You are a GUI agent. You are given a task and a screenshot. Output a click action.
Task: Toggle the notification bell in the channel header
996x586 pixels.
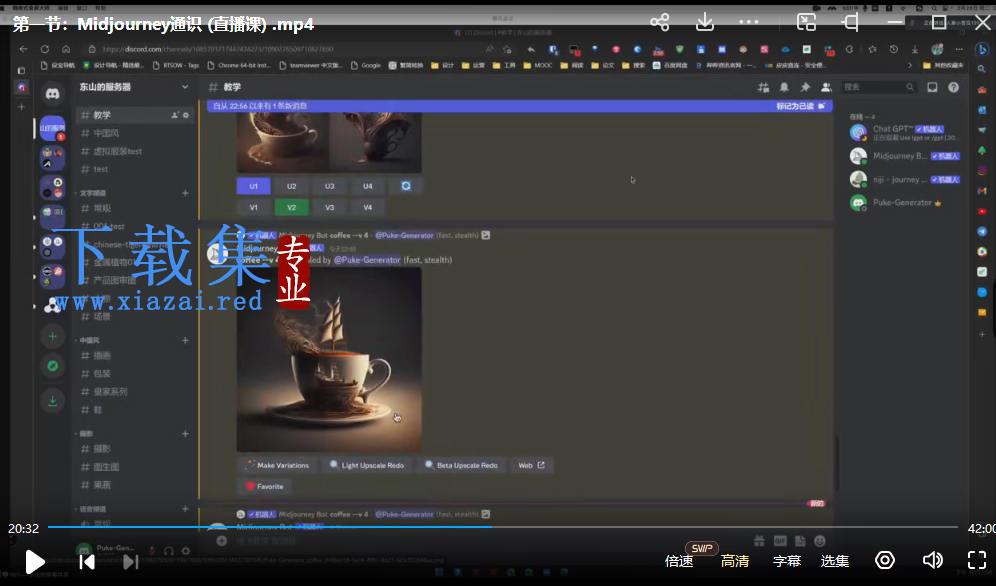pos(784,87)
